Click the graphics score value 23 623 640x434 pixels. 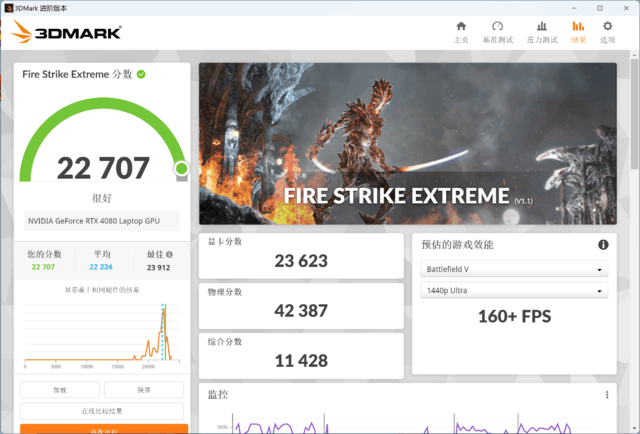pyautogui.click(x=301, y=261)
